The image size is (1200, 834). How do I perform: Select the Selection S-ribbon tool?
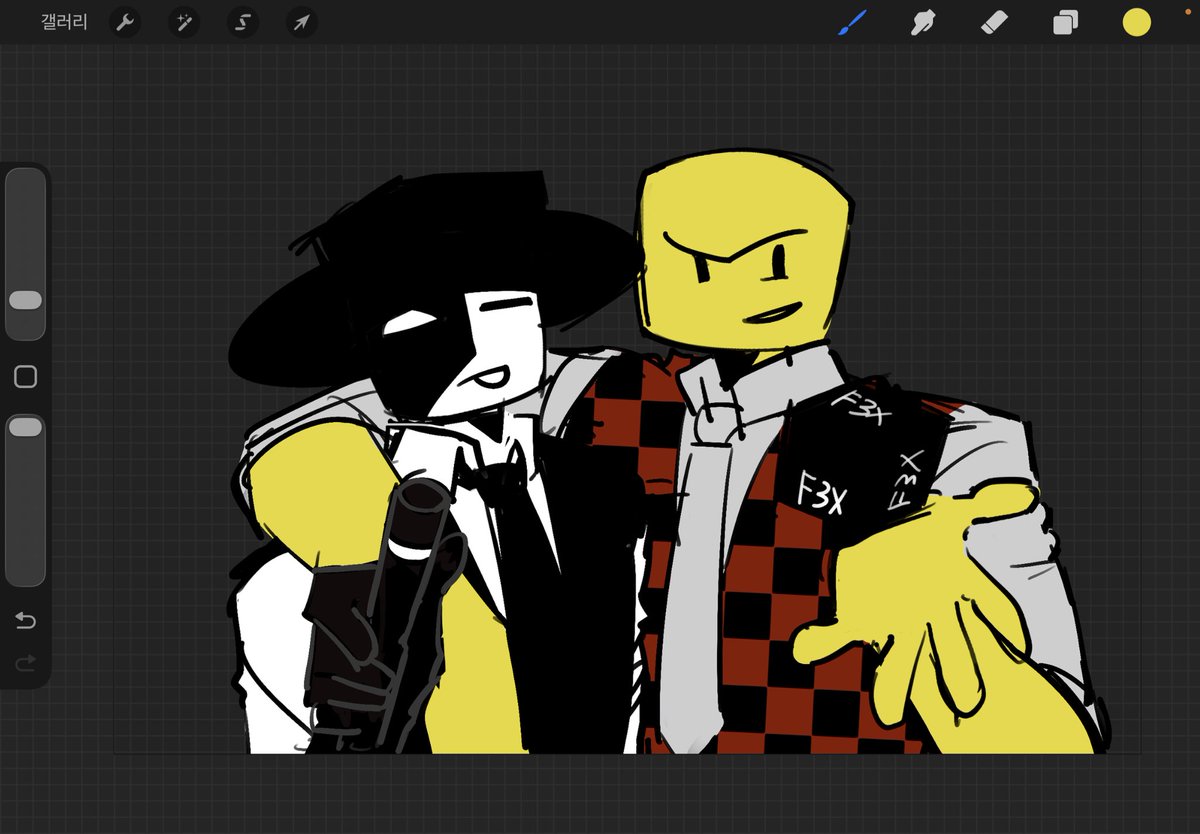click(241, 22)
